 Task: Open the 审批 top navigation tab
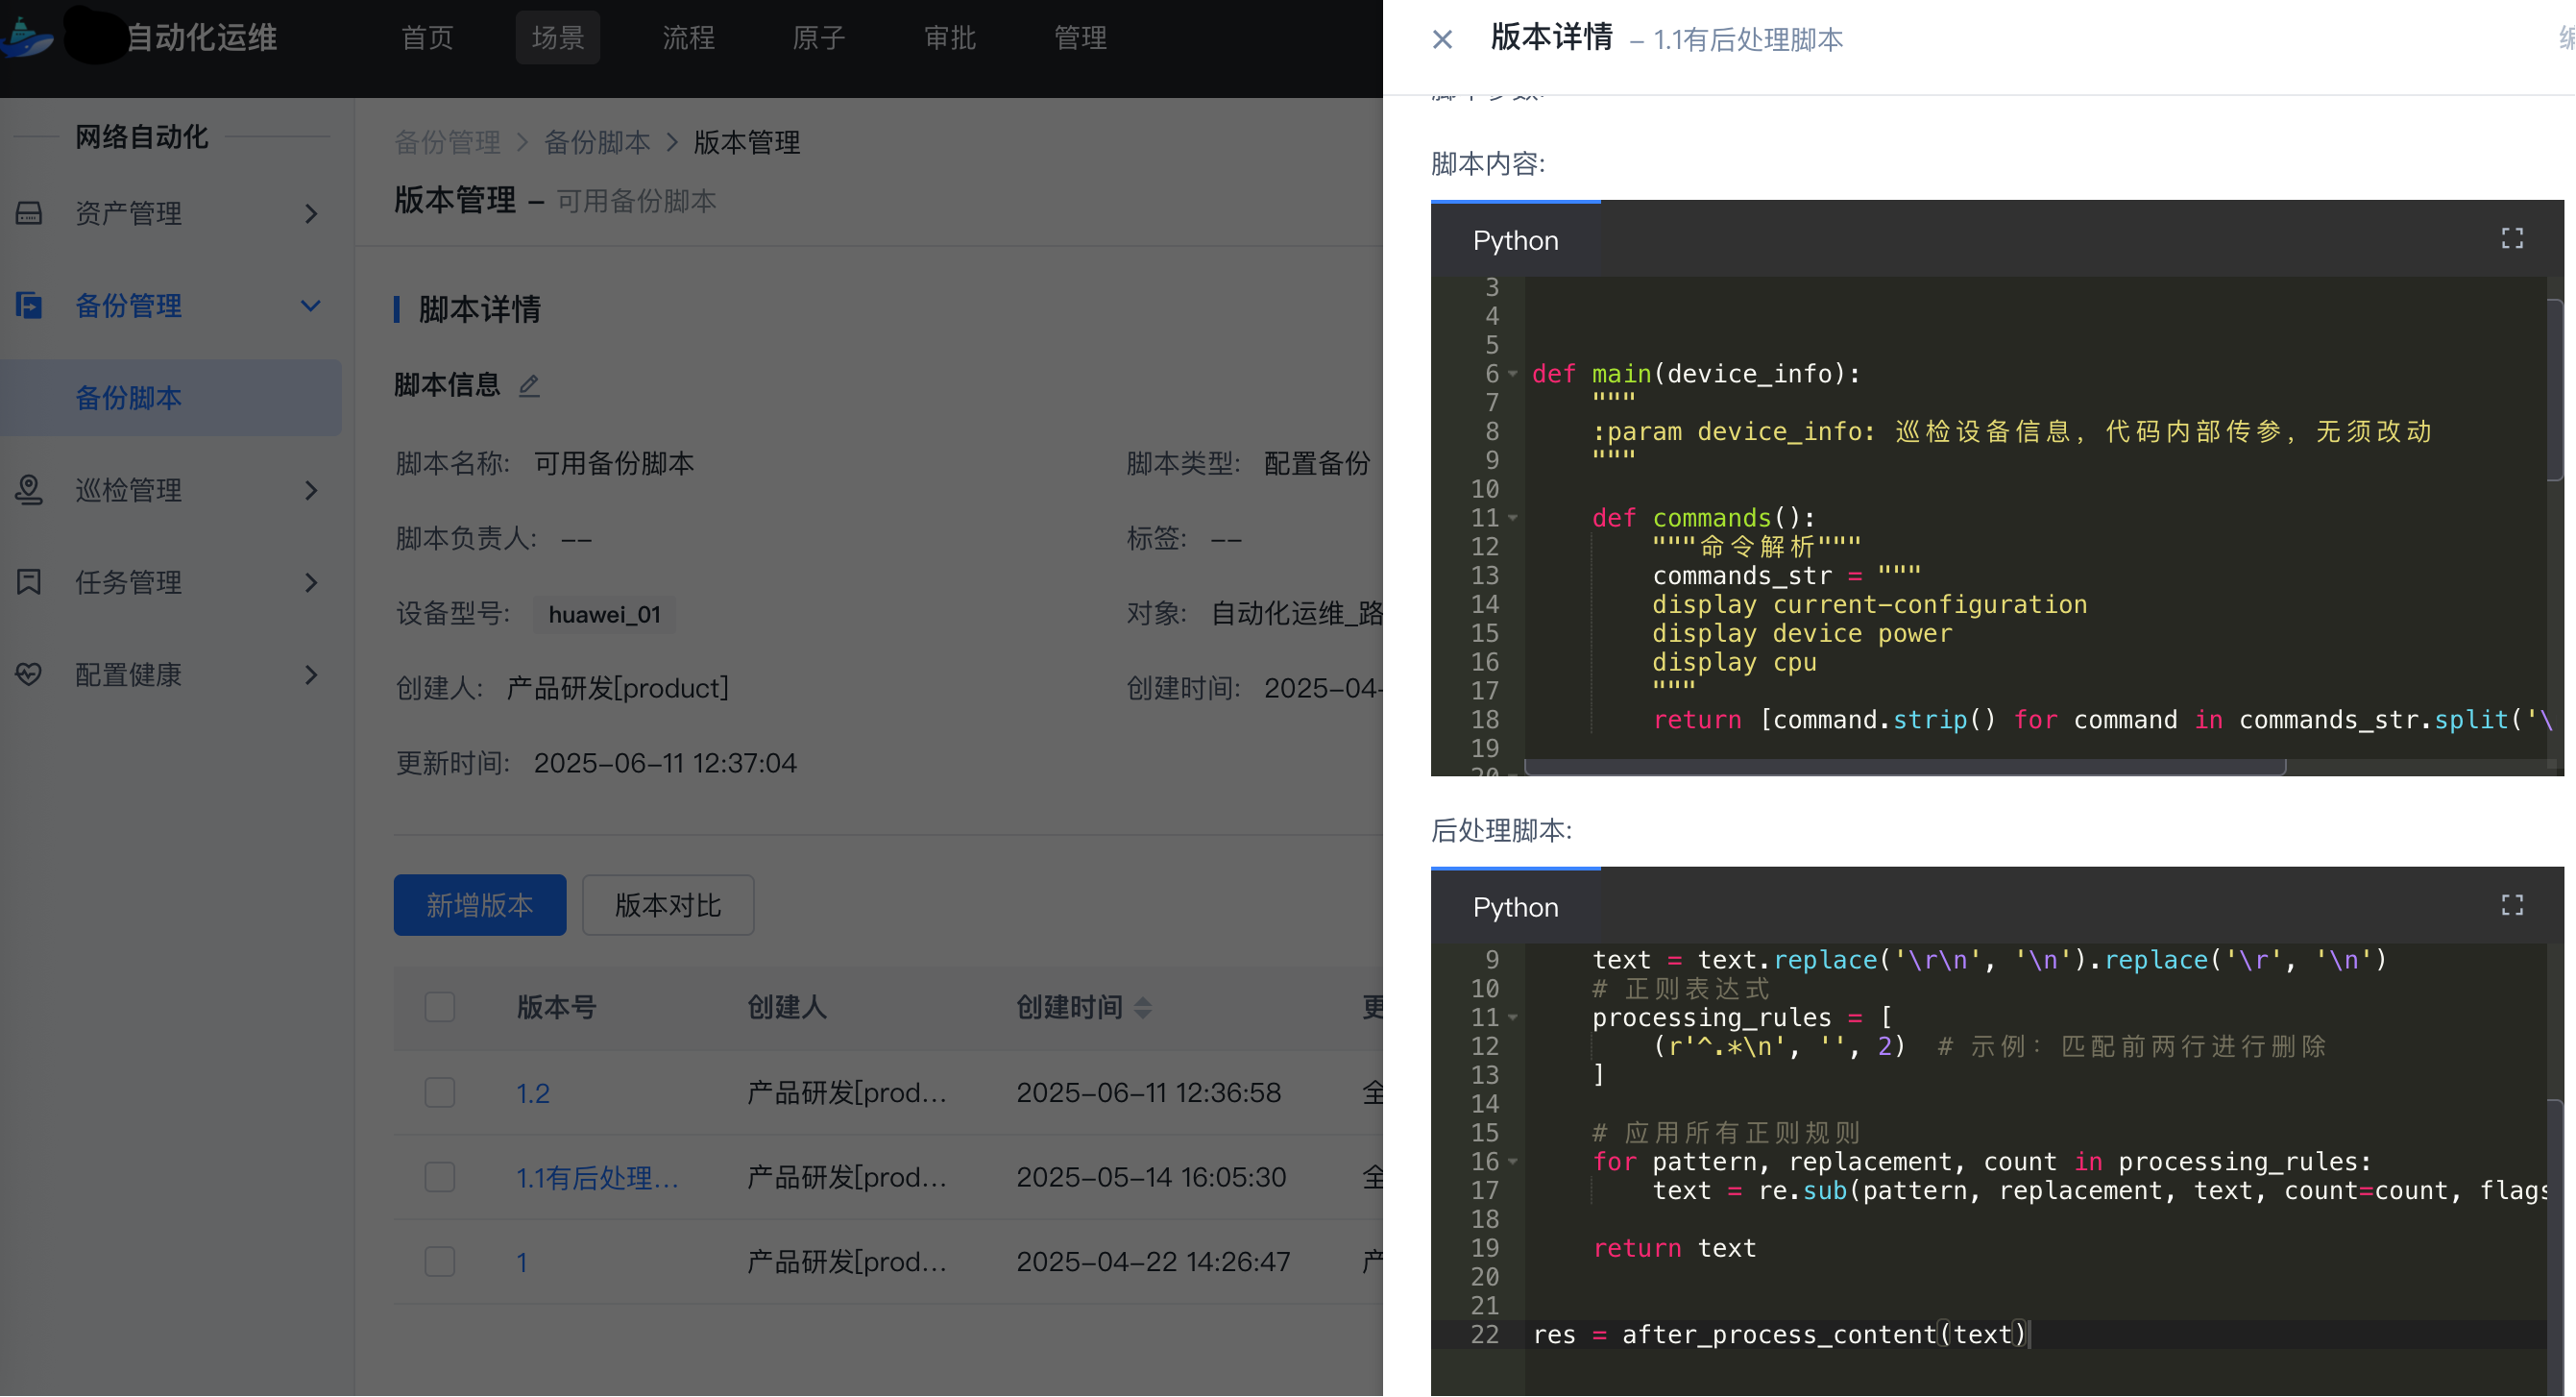949,38
